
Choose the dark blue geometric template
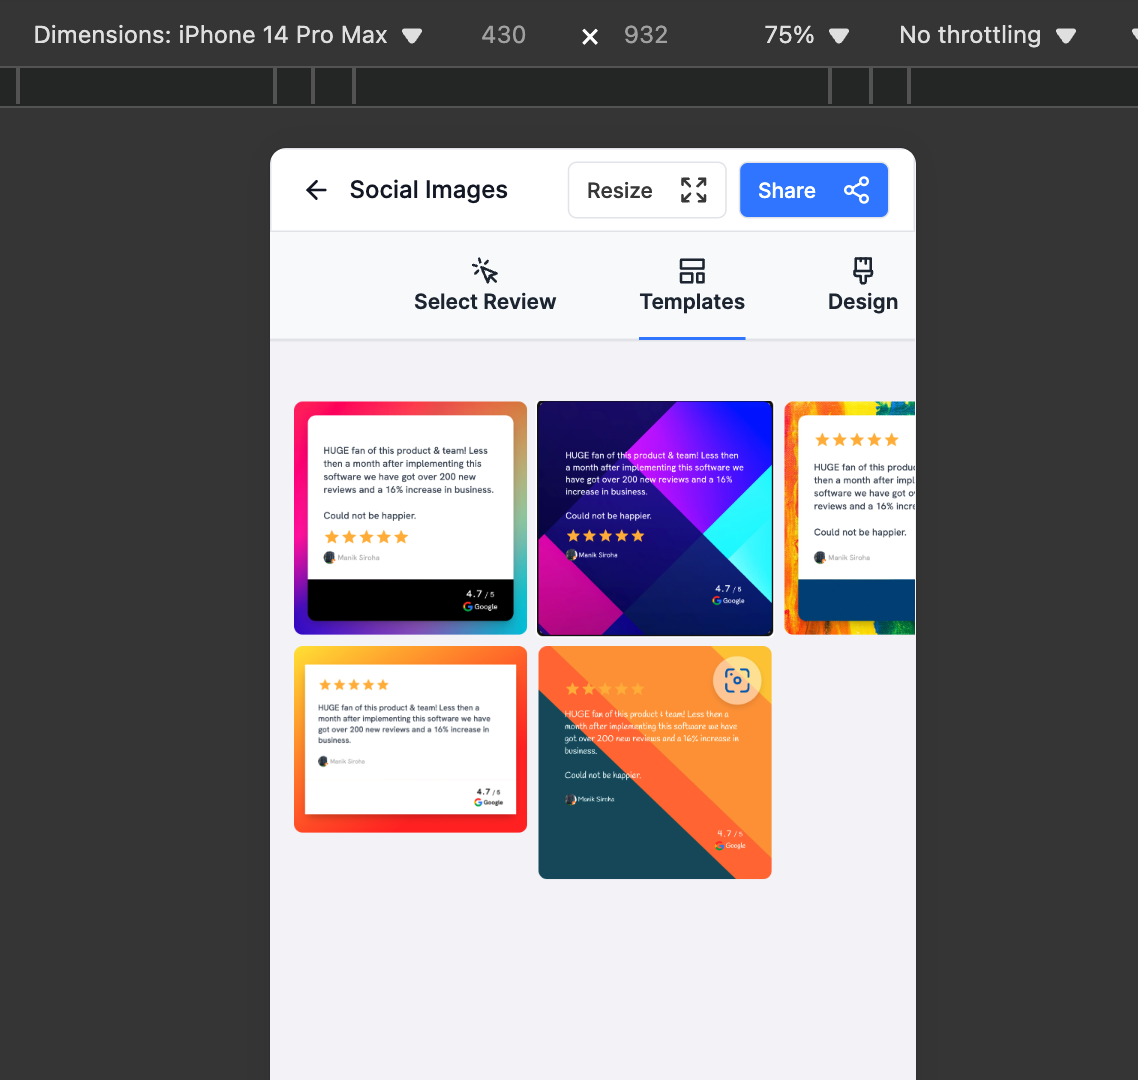tap(655, 518)
